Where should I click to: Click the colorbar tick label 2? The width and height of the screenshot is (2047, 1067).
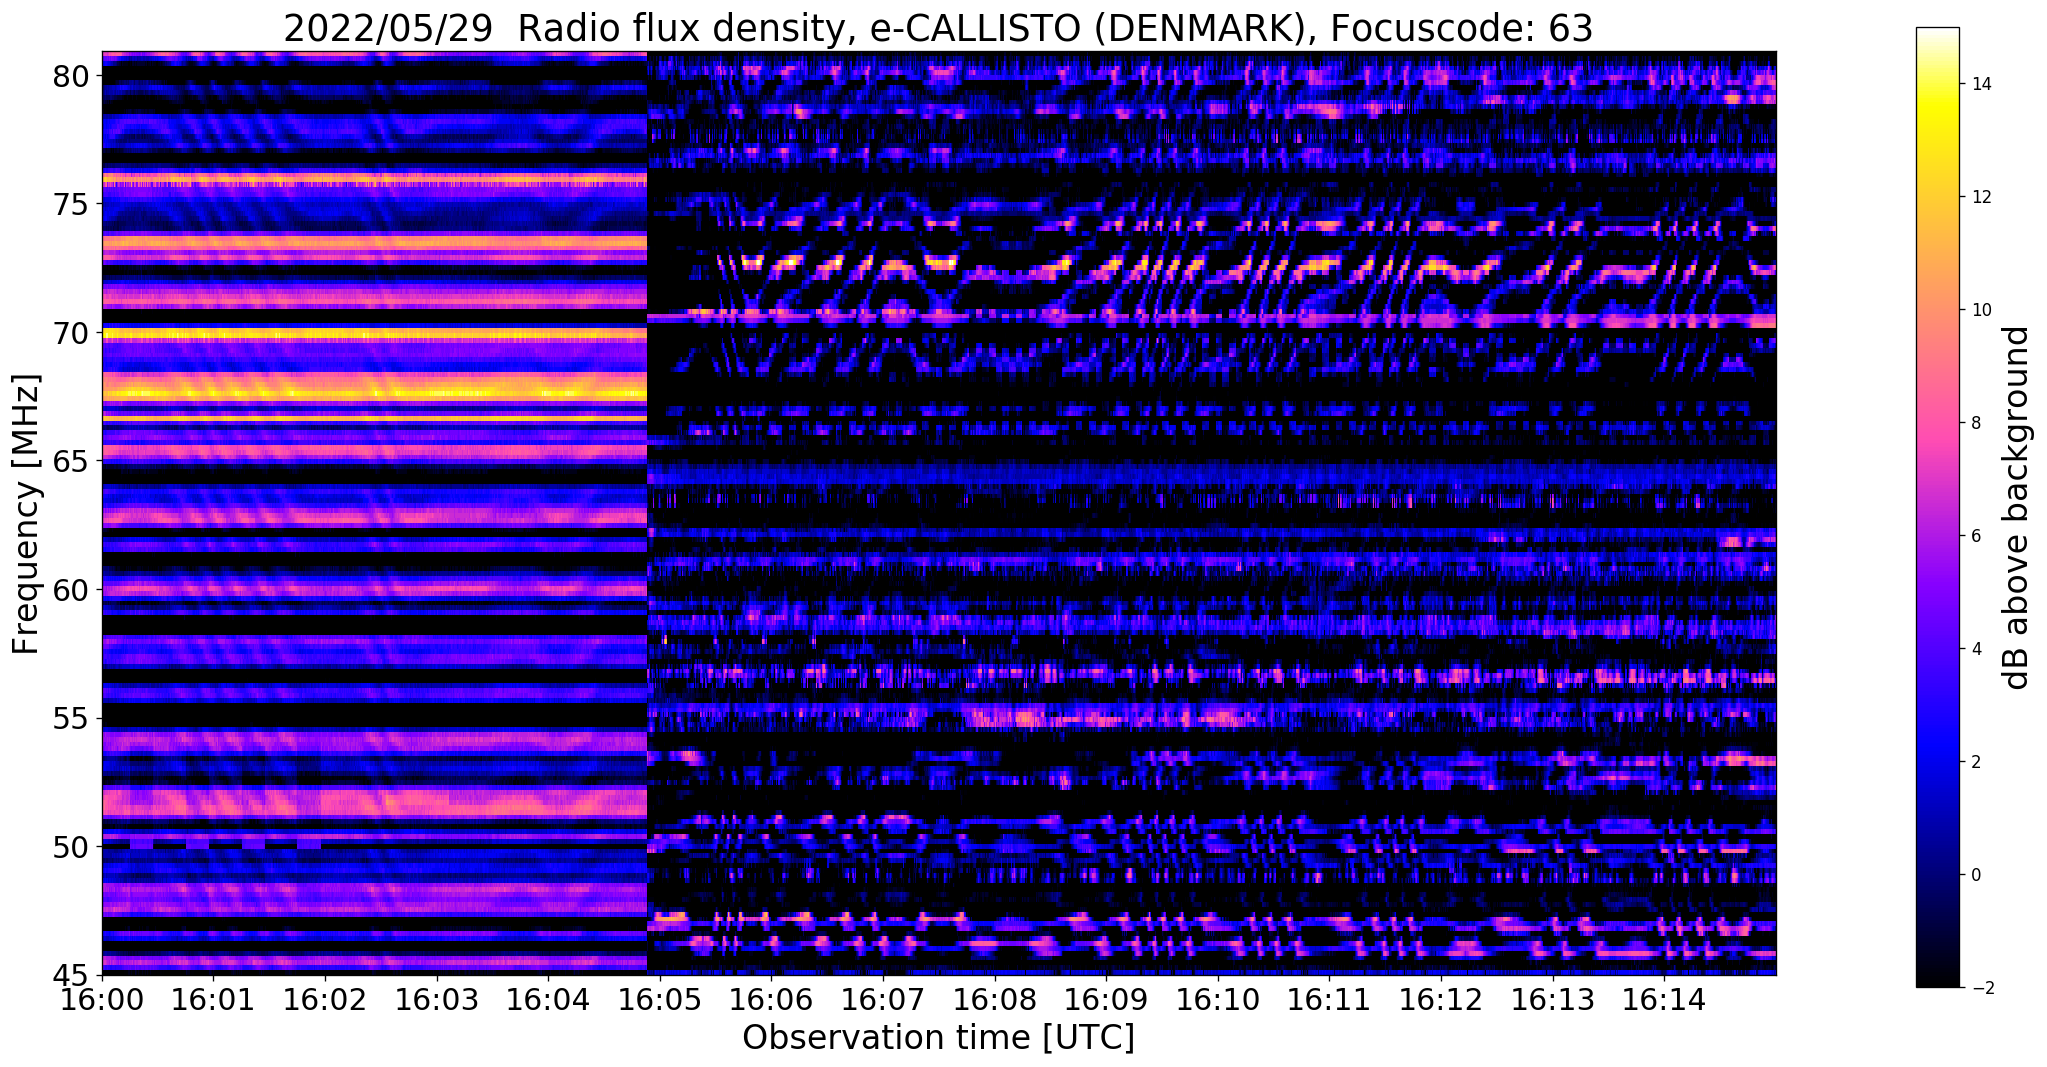(1975, 762)
